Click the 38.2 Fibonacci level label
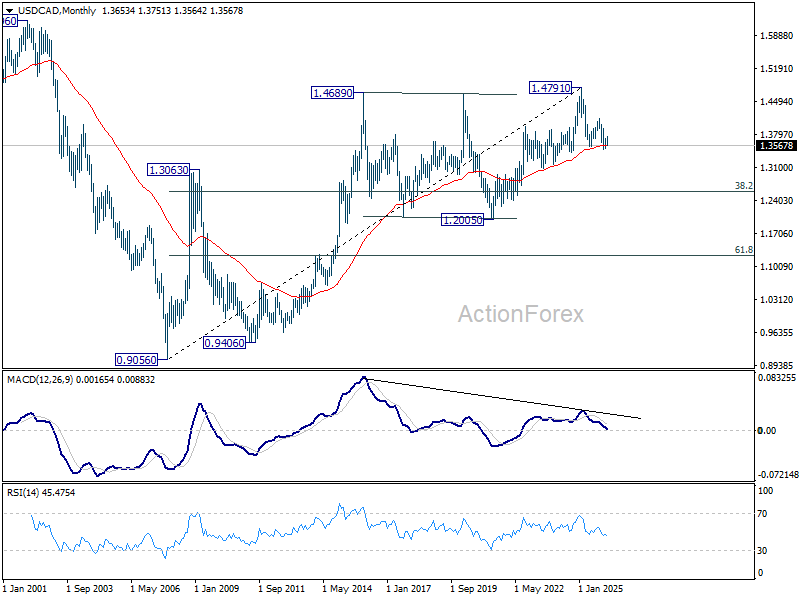The width and height of the screenshot is (800, 600). pyautogui.click(x=743, y=186)
